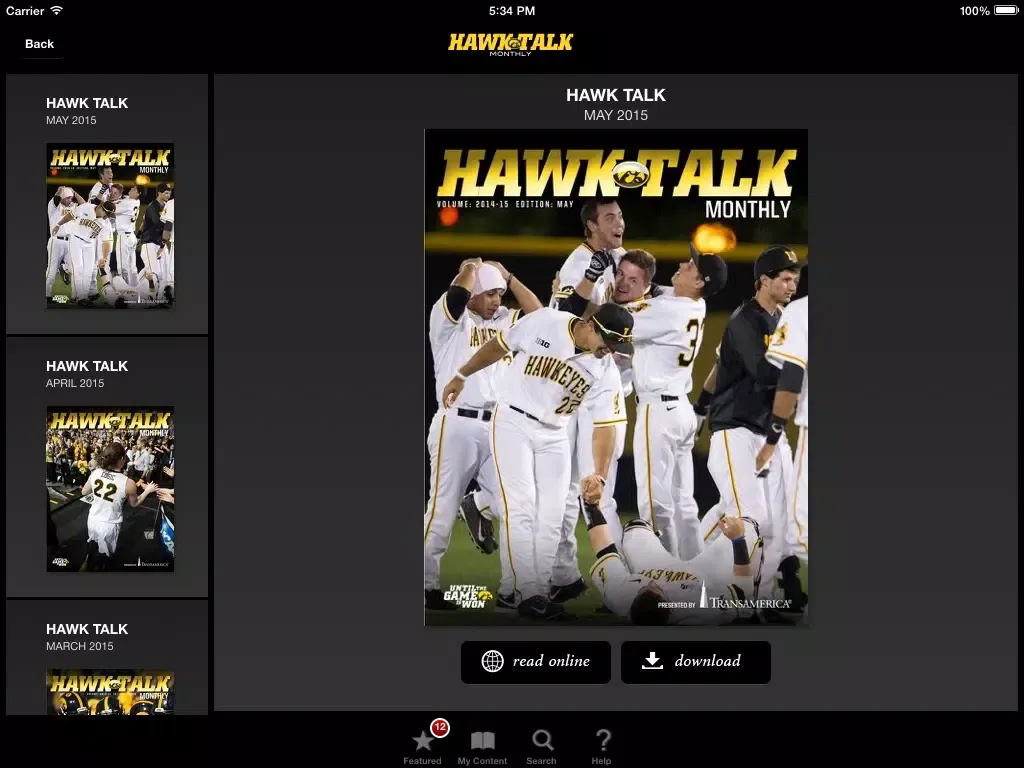Select the April 2015 cover thumbnail
This screenshot has height=768, width=1024.
coord(110,488)
